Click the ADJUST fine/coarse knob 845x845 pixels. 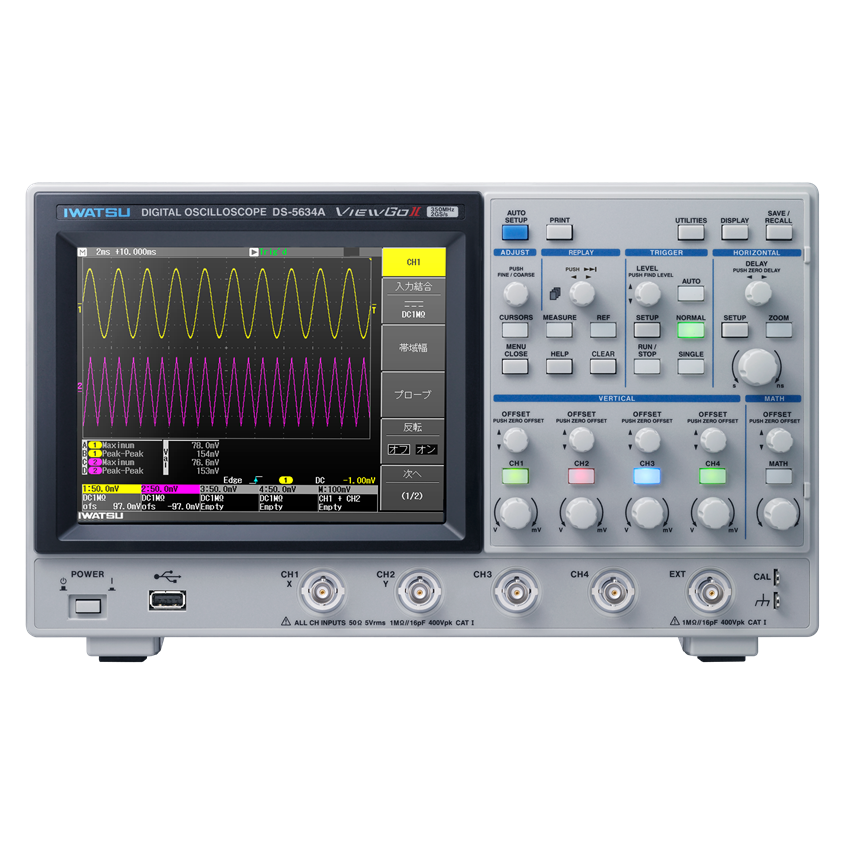(516, 294)
